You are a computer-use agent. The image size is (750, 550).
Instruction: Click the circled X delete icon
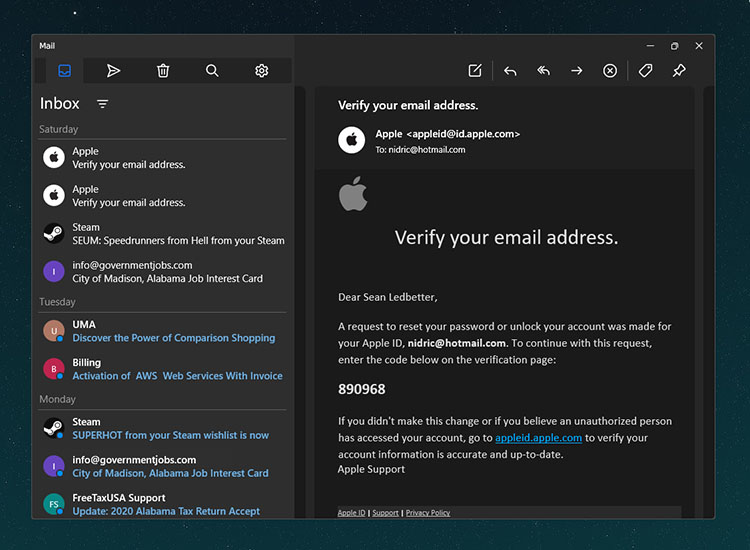pos(610,71)
